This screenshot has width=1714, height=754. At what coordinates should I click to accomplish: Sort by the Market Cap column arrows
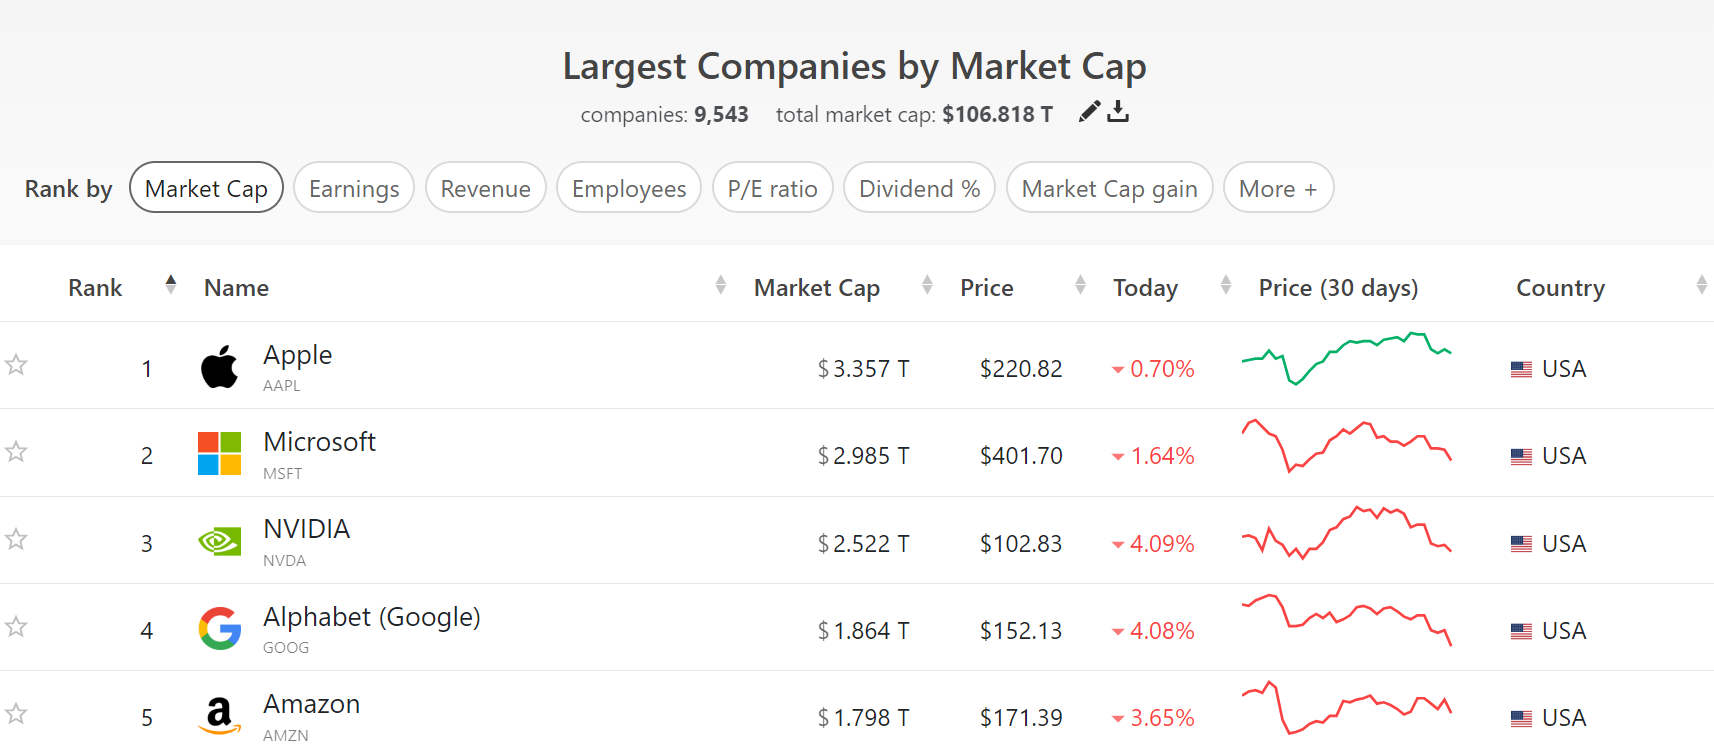pos(927,286)
